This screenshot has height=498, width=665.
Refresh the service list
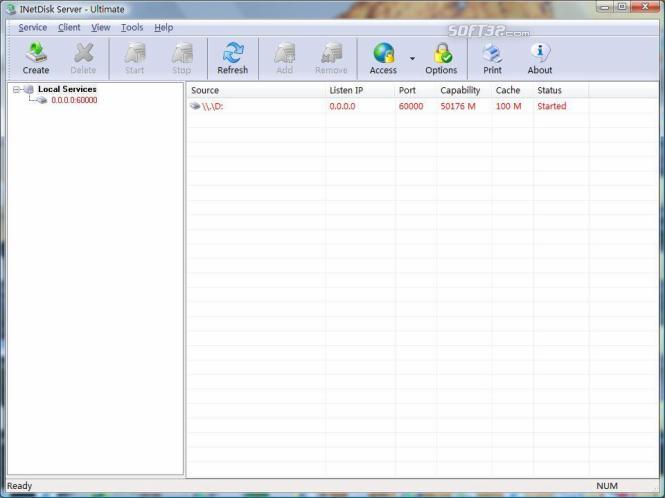(232, 59)
